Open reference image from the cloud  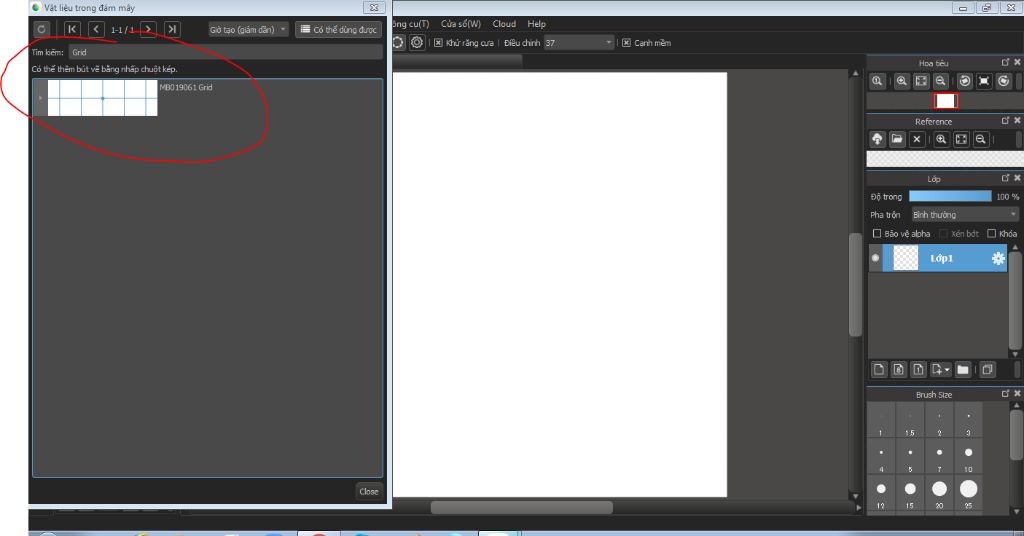(877, 139)
